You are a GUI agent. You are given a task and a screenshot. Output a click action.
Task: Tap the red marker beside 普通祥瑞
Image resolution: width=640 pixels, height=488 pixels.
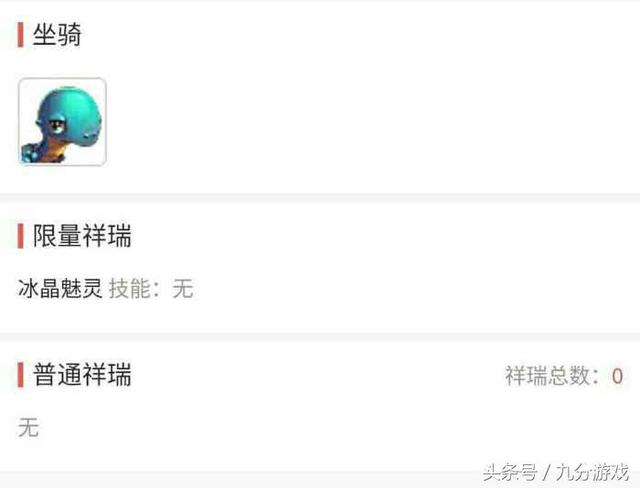[x=20, y=374]
